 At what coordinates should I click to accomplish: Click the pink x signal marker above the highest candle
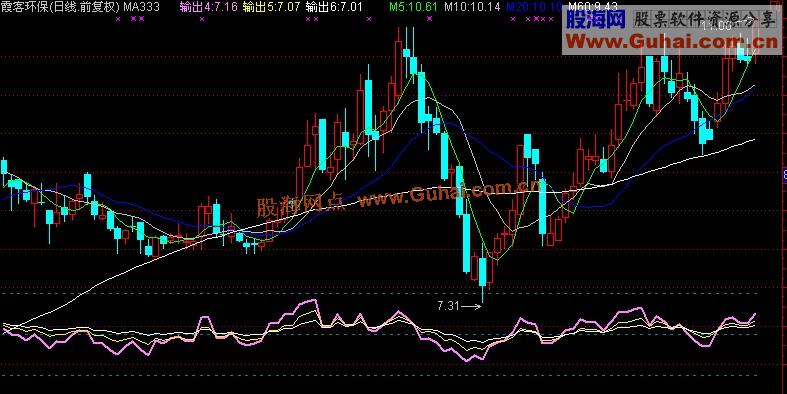click(x=429, y=19)
